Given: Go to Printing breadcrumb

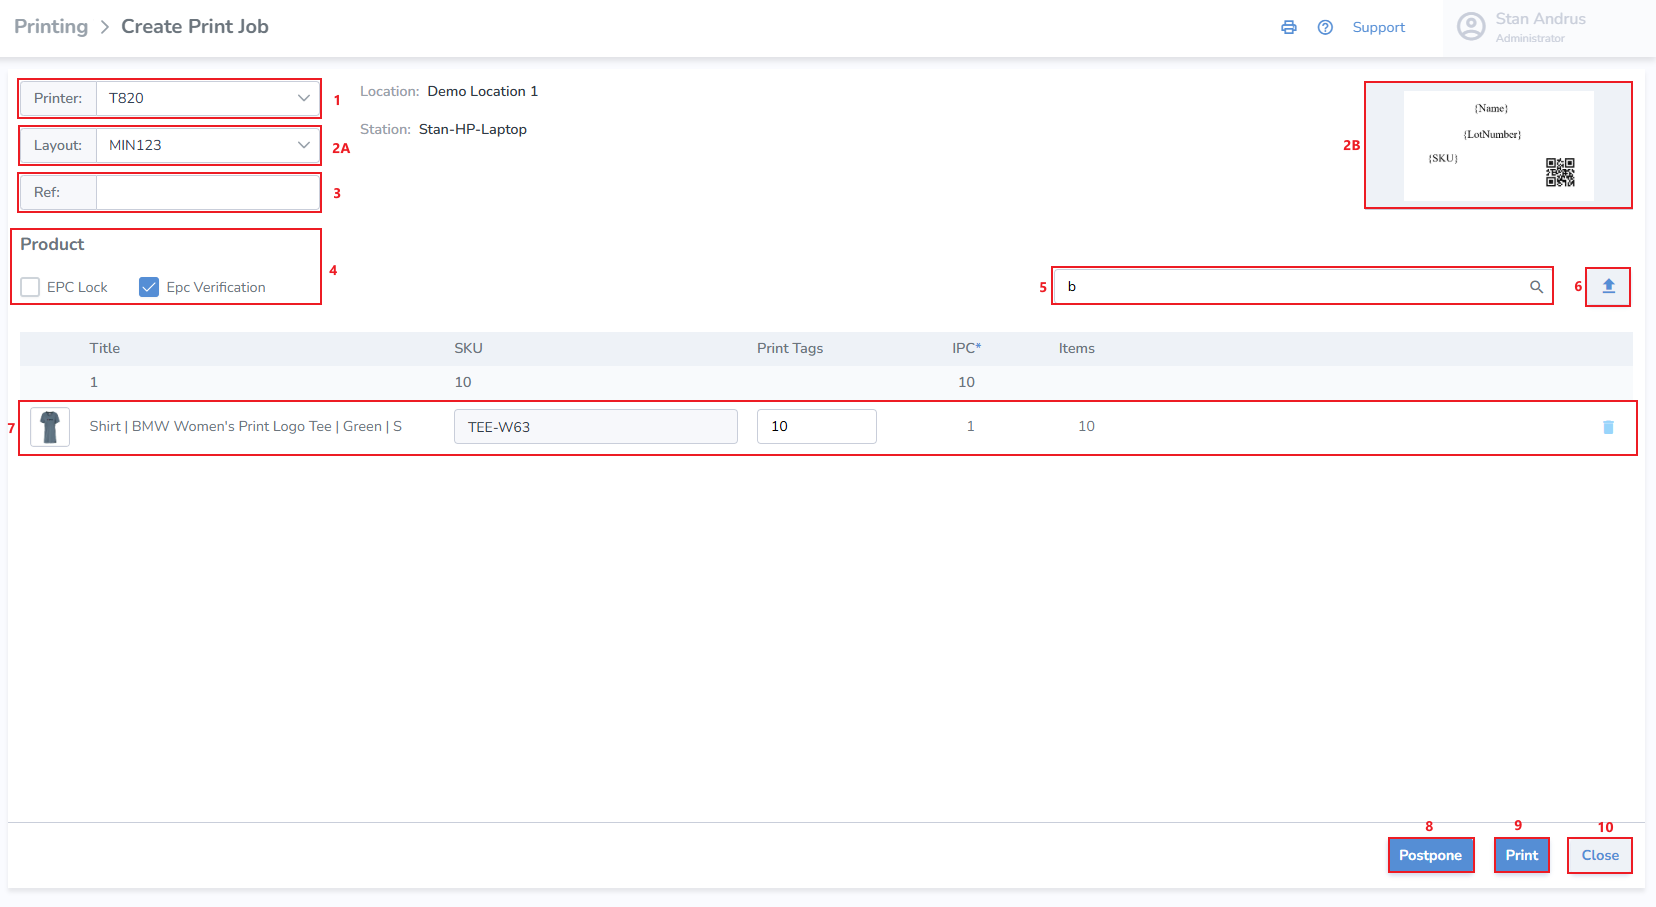Looking at the screenshot, I should [x=51, y=27].
